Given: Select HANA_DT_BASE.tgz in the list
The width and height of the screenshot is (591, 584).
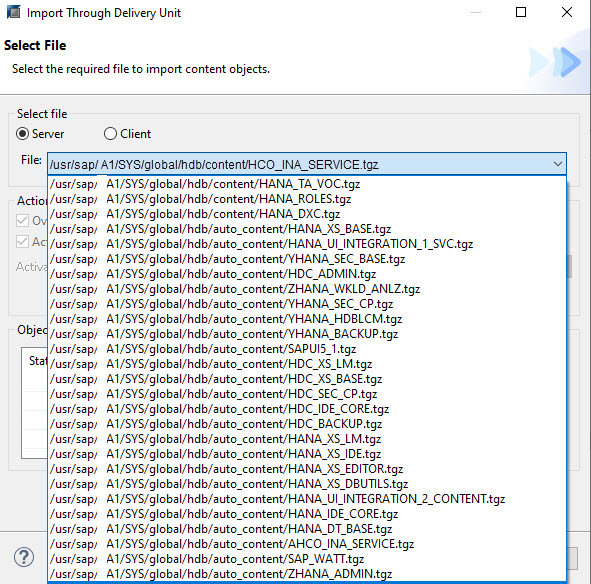Looking at the screenshot, I should [307, 529].
